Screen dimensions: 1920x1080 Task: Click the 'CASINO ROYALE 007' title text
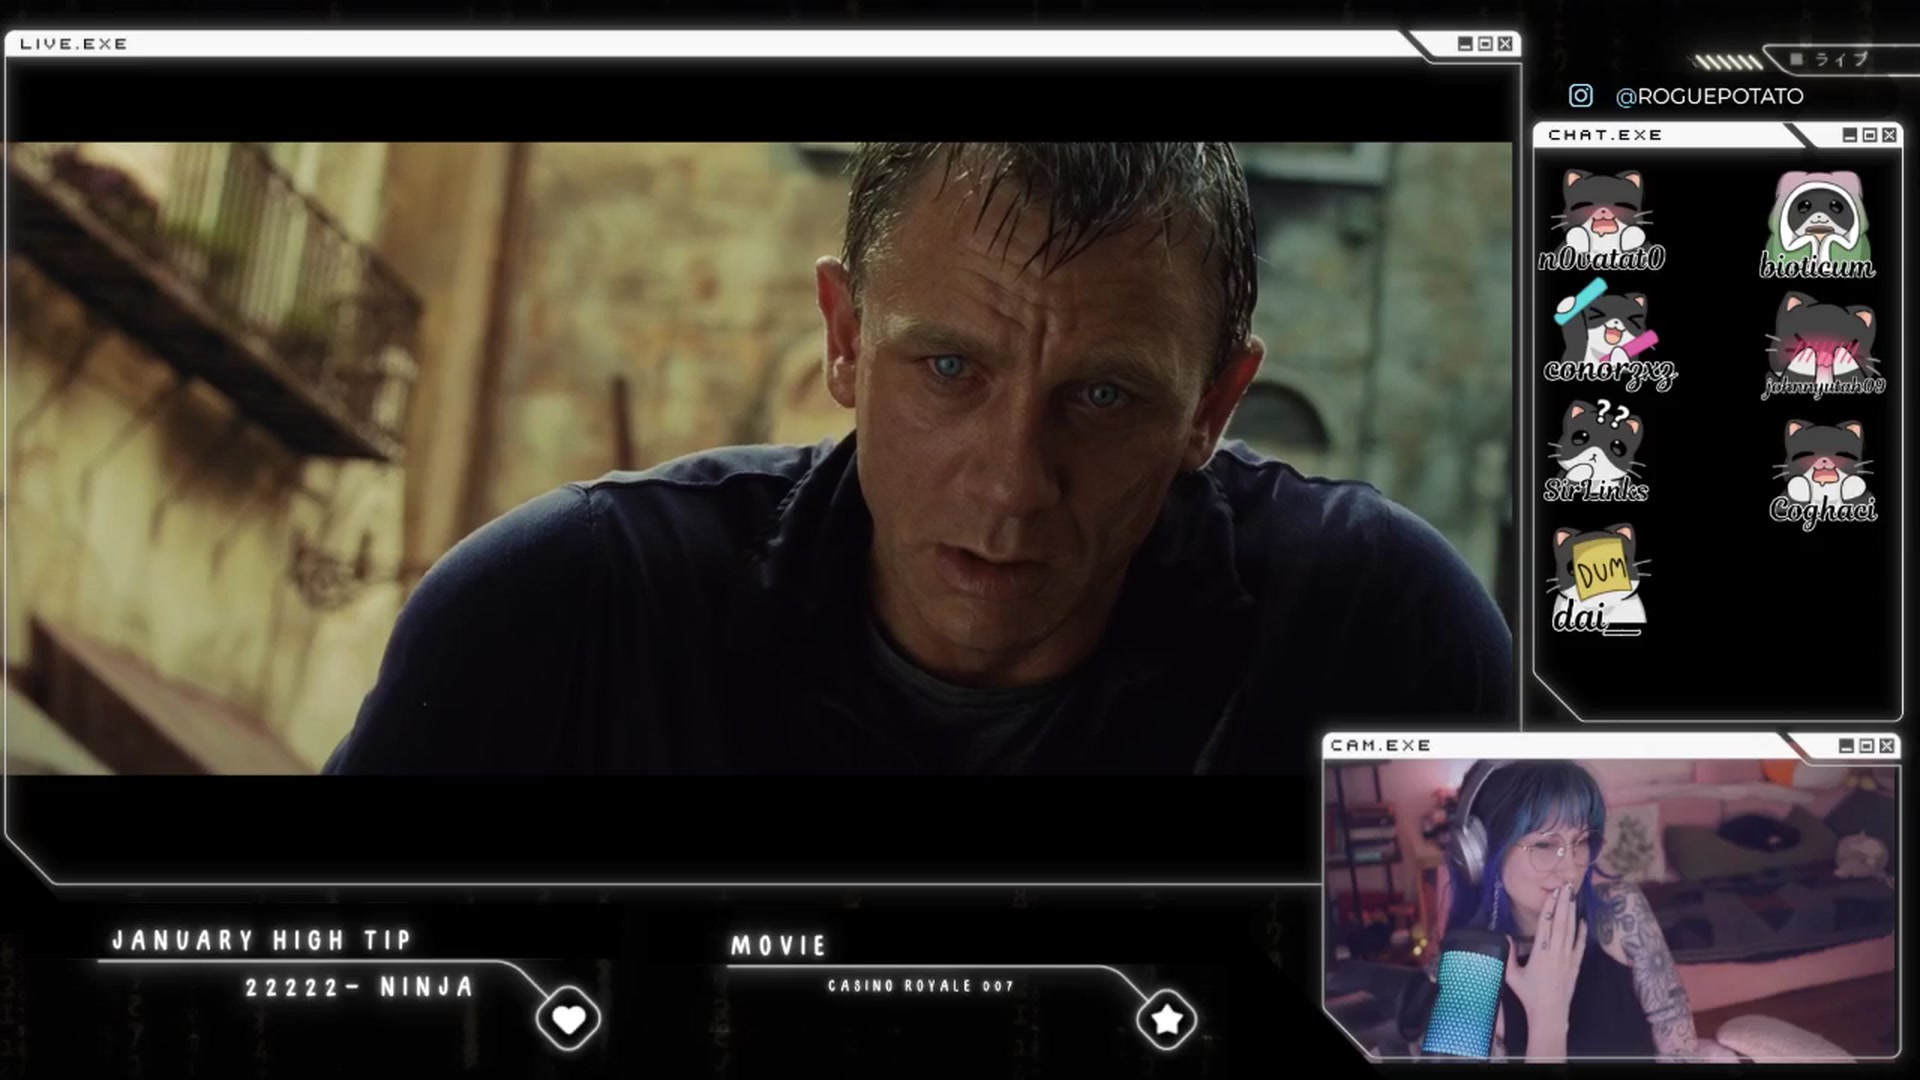(921, 986)
